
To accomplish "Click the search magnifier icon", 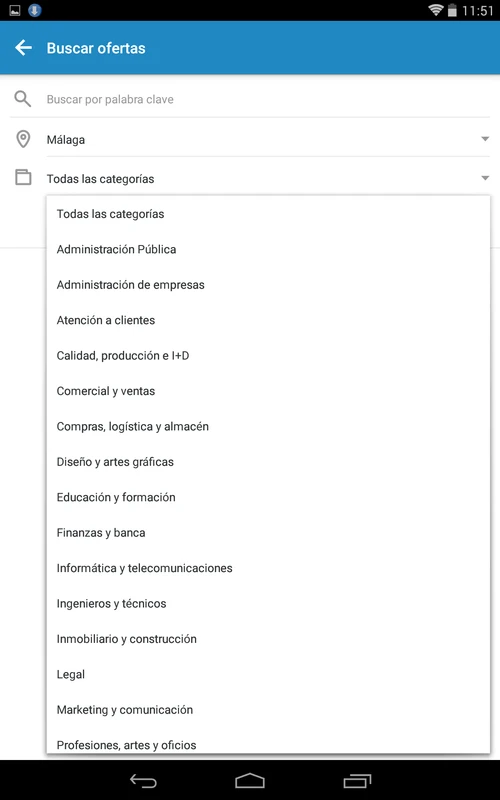I will click(x=23, y=99).
